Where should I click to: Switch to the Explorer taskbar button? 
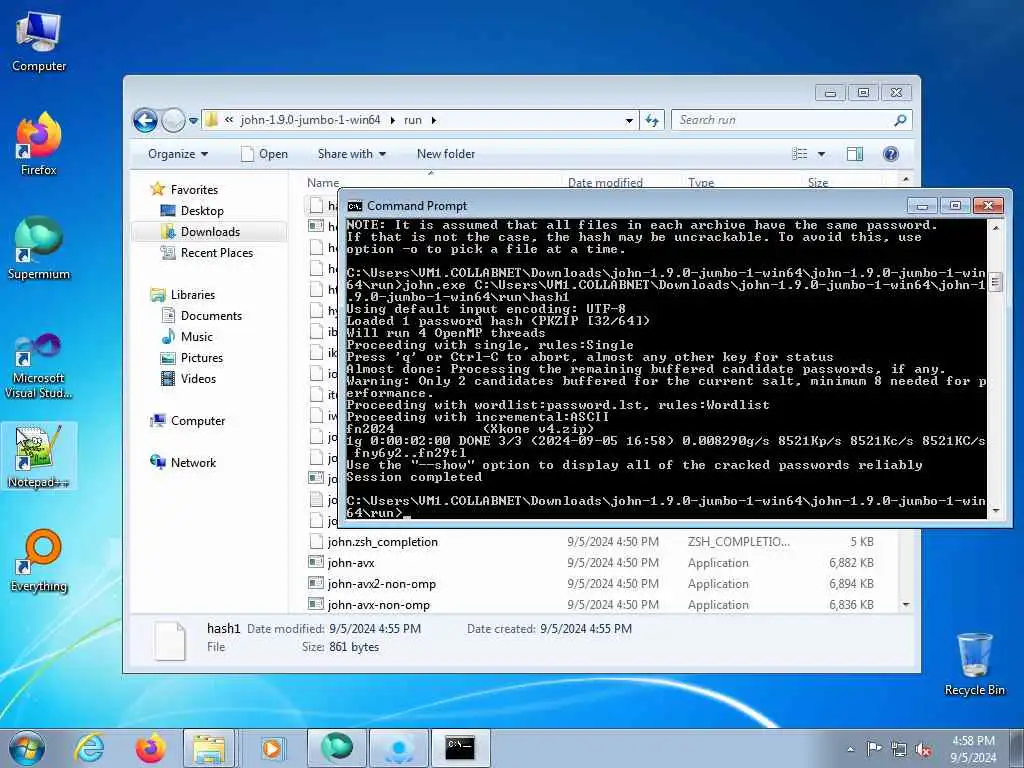[209, 748]
